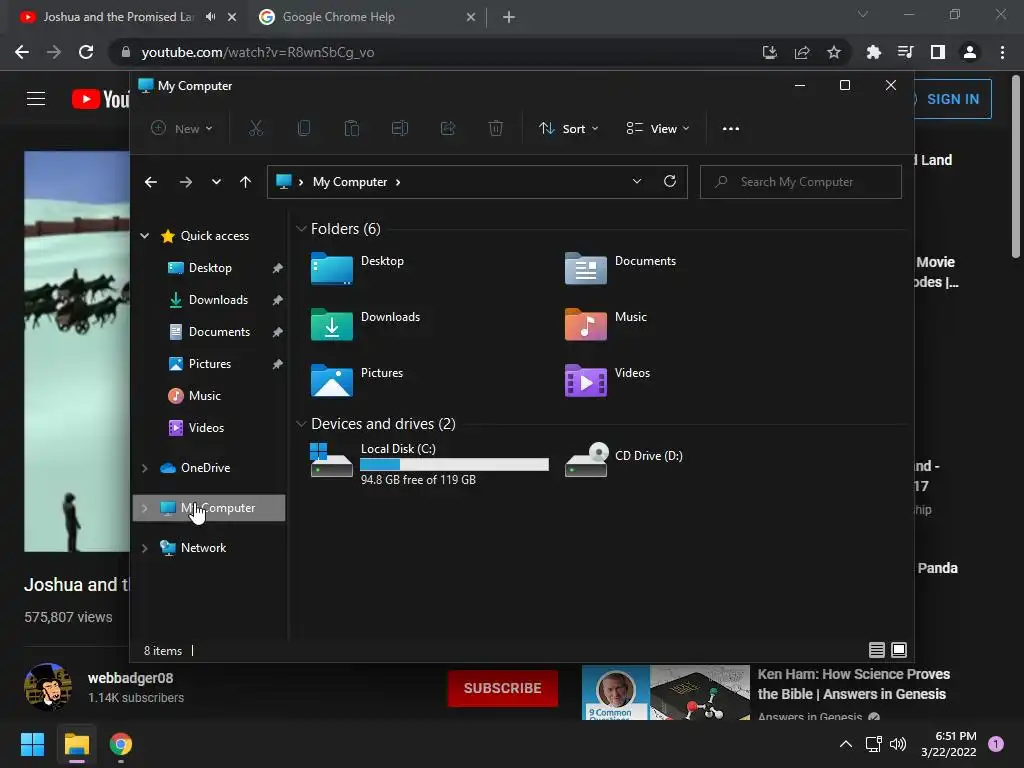Go back in File Explorer navigation
The height and width of the screenshot is (768, 1024).
point(151,182)
